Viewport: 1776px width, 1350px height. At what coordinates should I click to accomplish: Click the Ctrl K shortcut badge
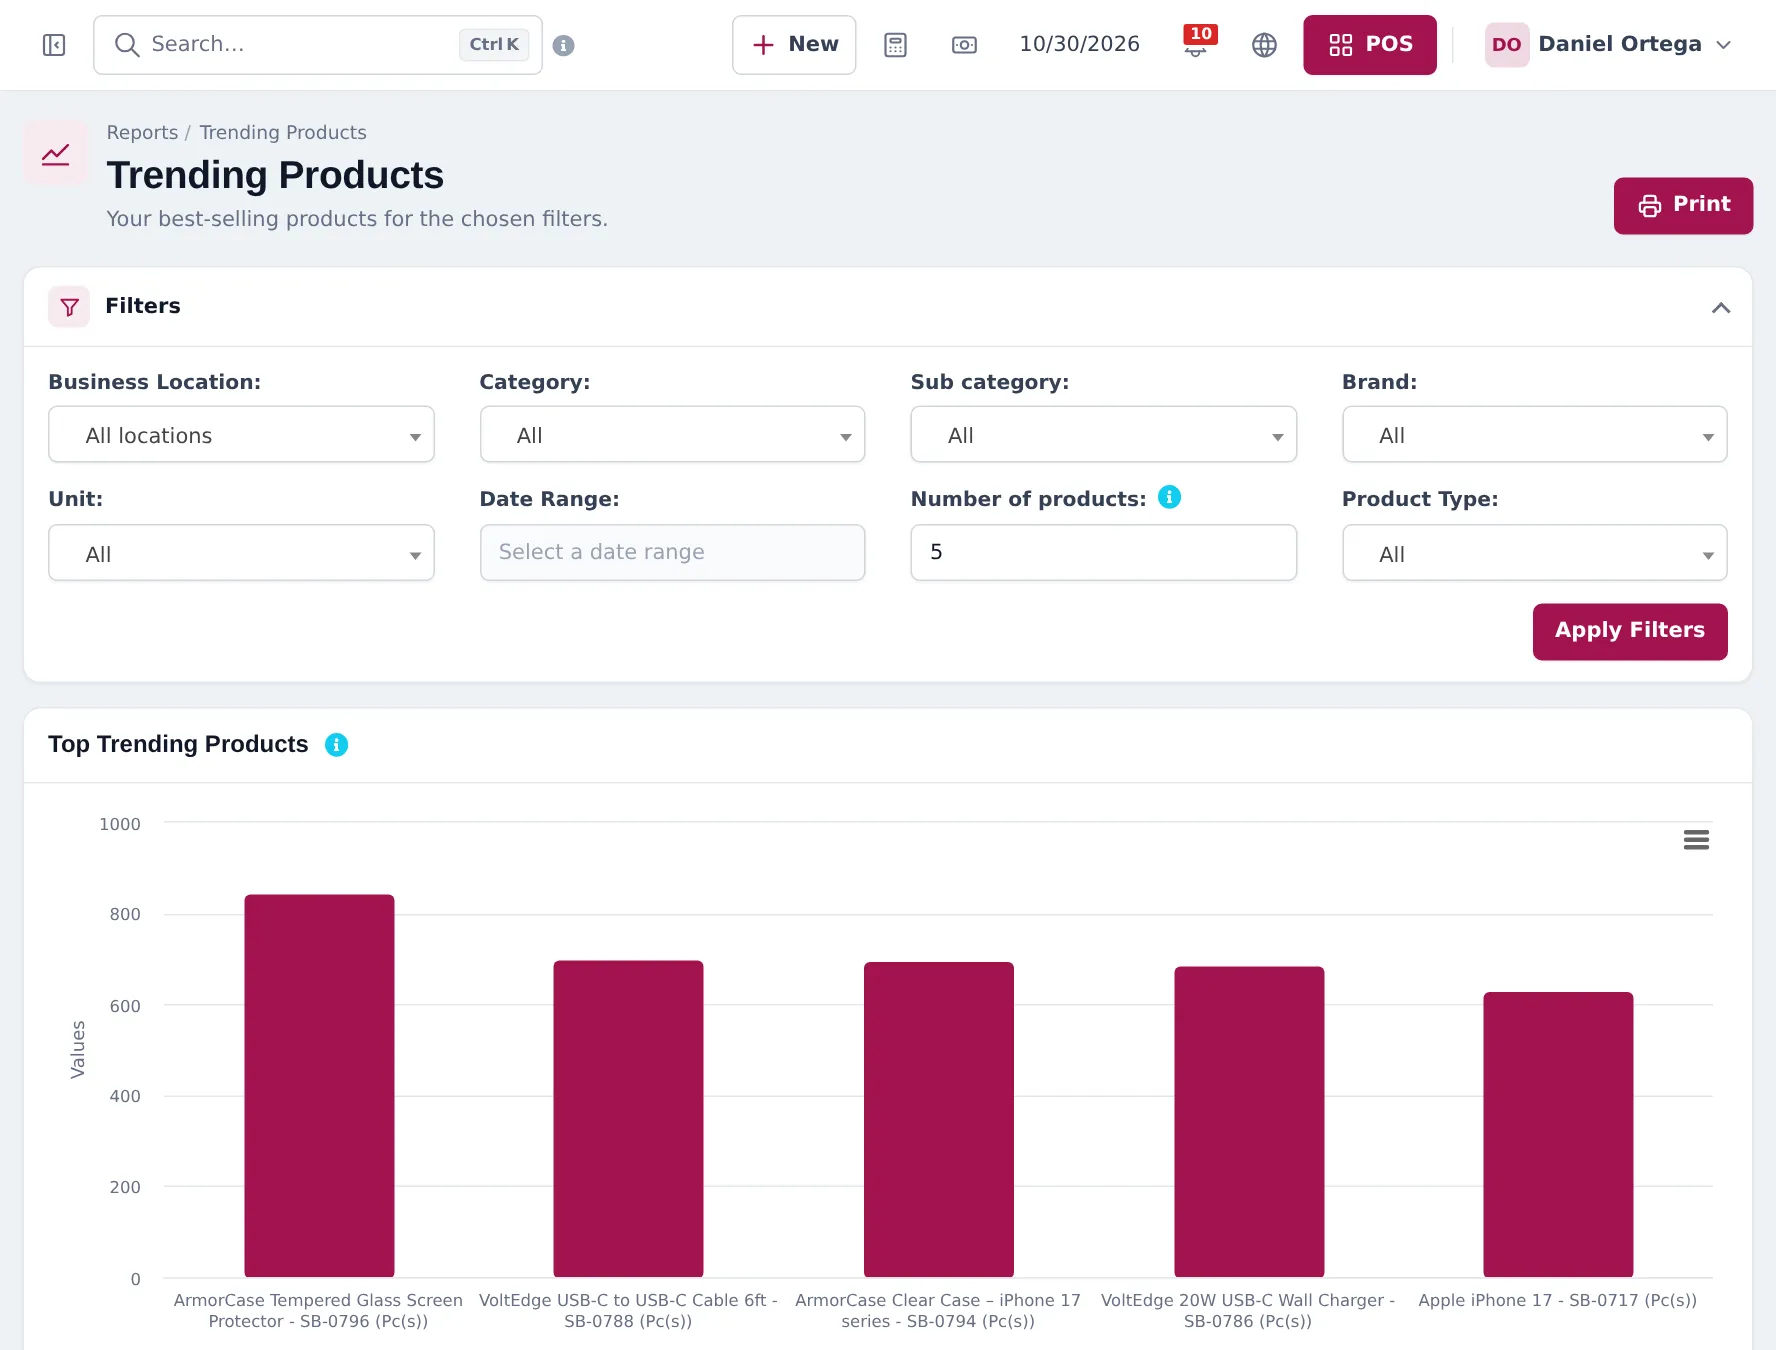(x=494, y=44)
